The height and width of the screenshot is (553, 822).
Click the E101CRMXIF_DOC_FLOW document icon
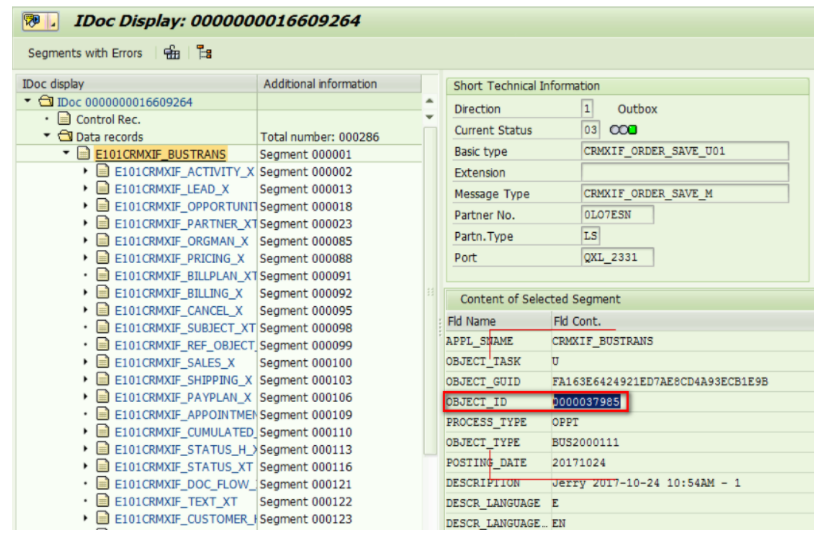pos(103,483)
